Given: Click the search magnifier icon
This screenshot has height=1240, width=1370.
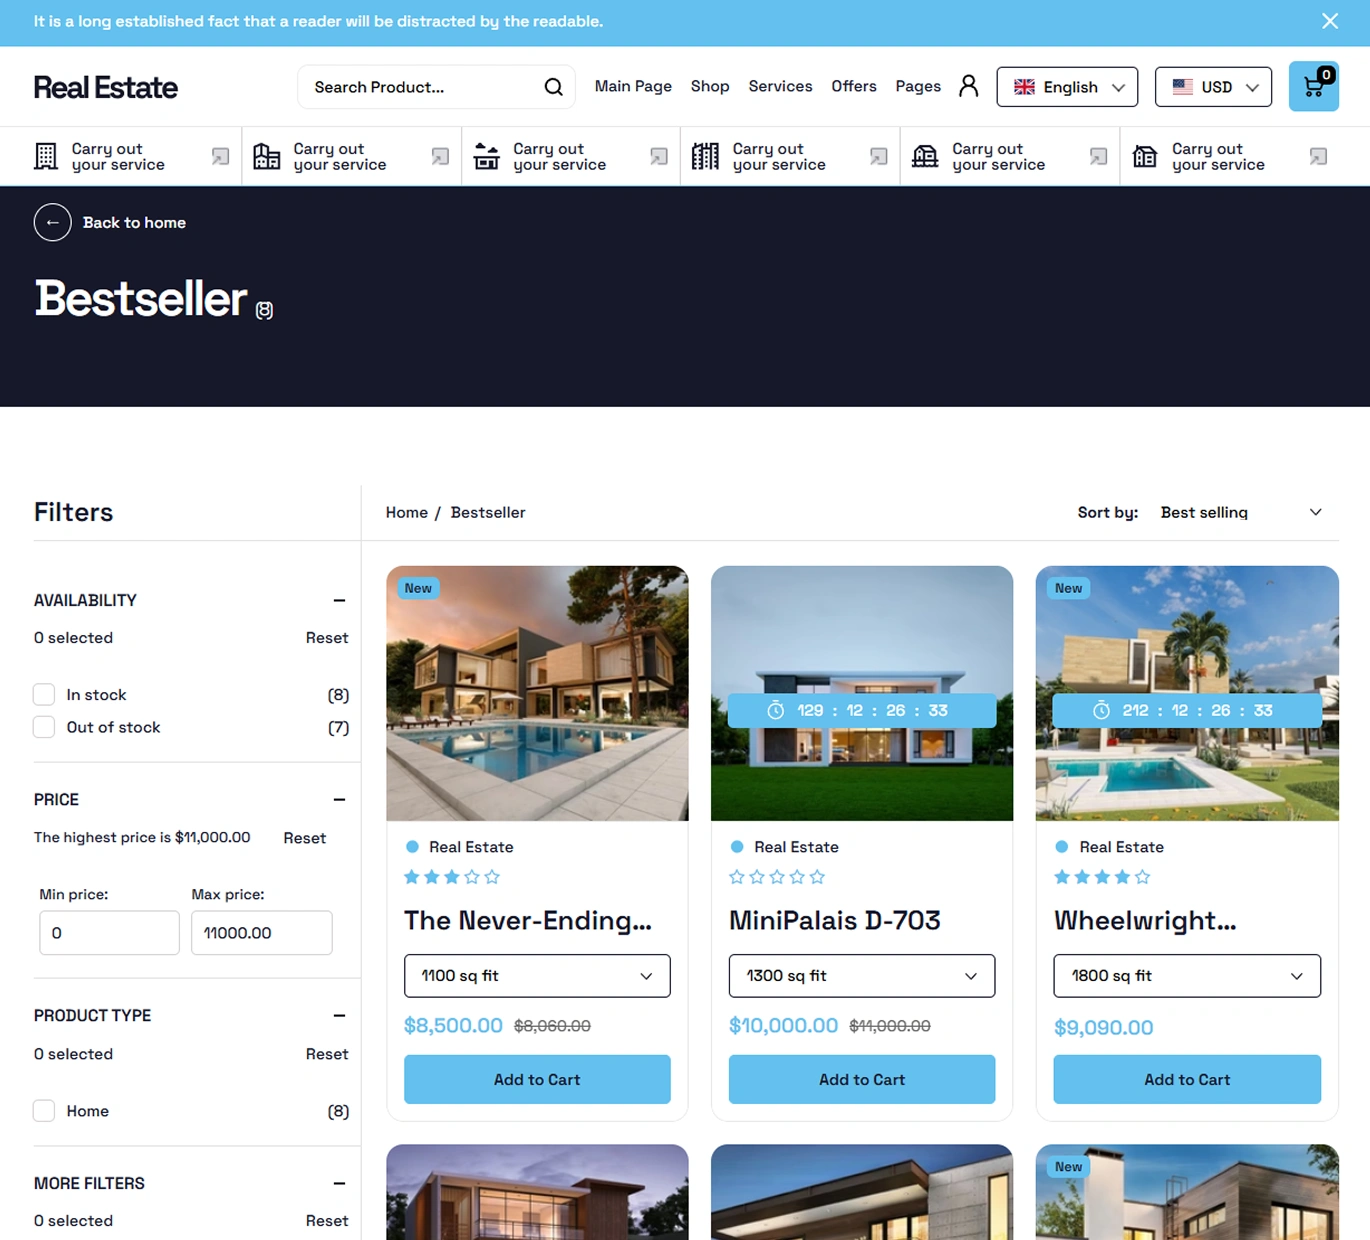Looking at the screenshot, I should [553, 87].
